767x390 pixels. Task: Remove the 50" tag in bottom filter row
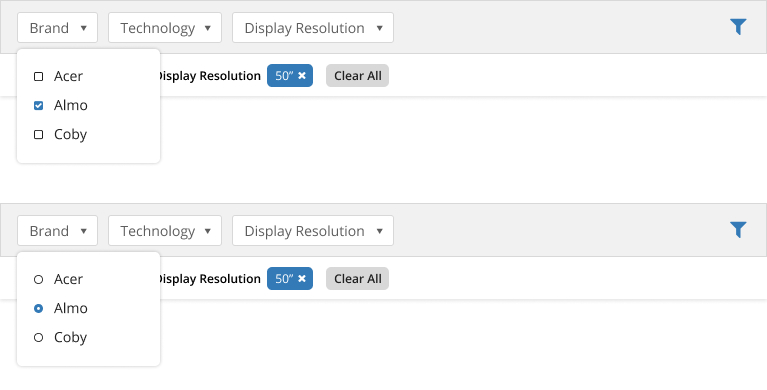coord(302,278)
